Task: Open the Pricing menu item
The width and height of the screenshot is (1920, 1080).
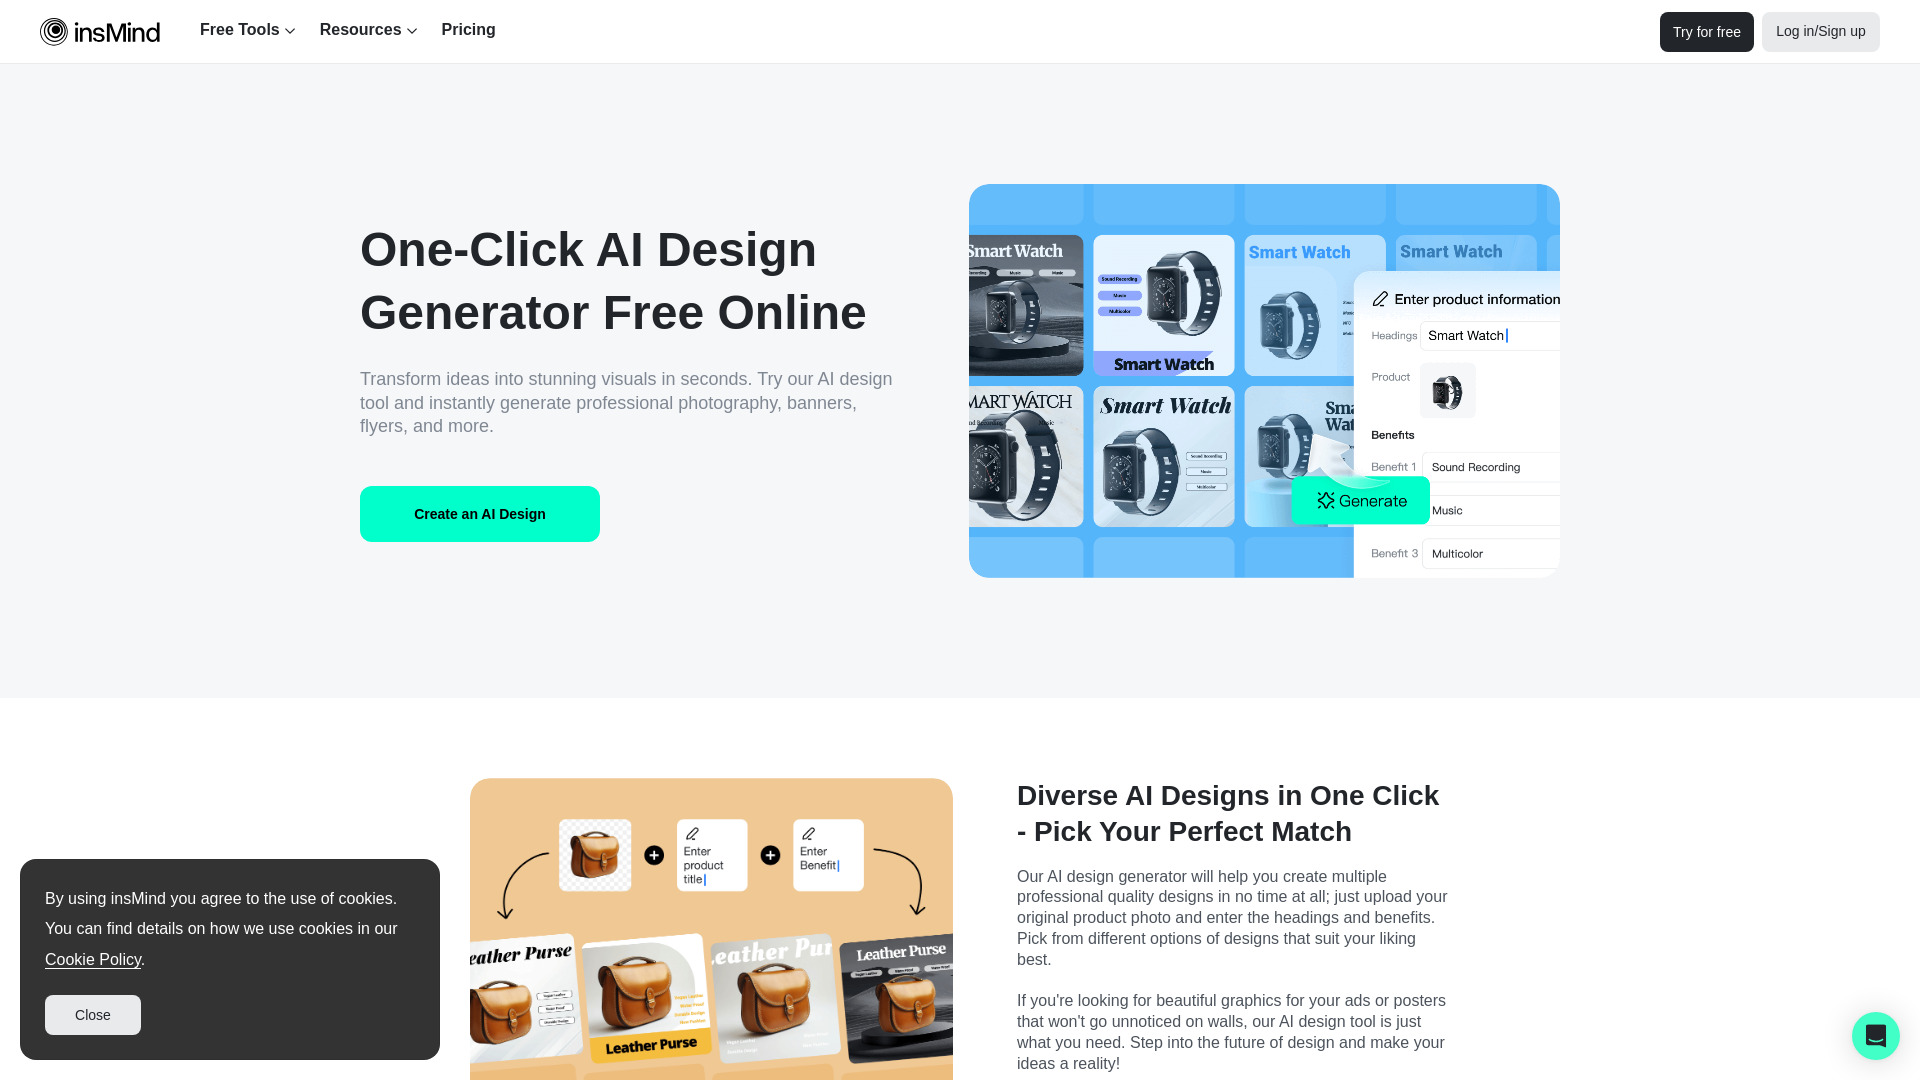Action: (x=468, y=29)
